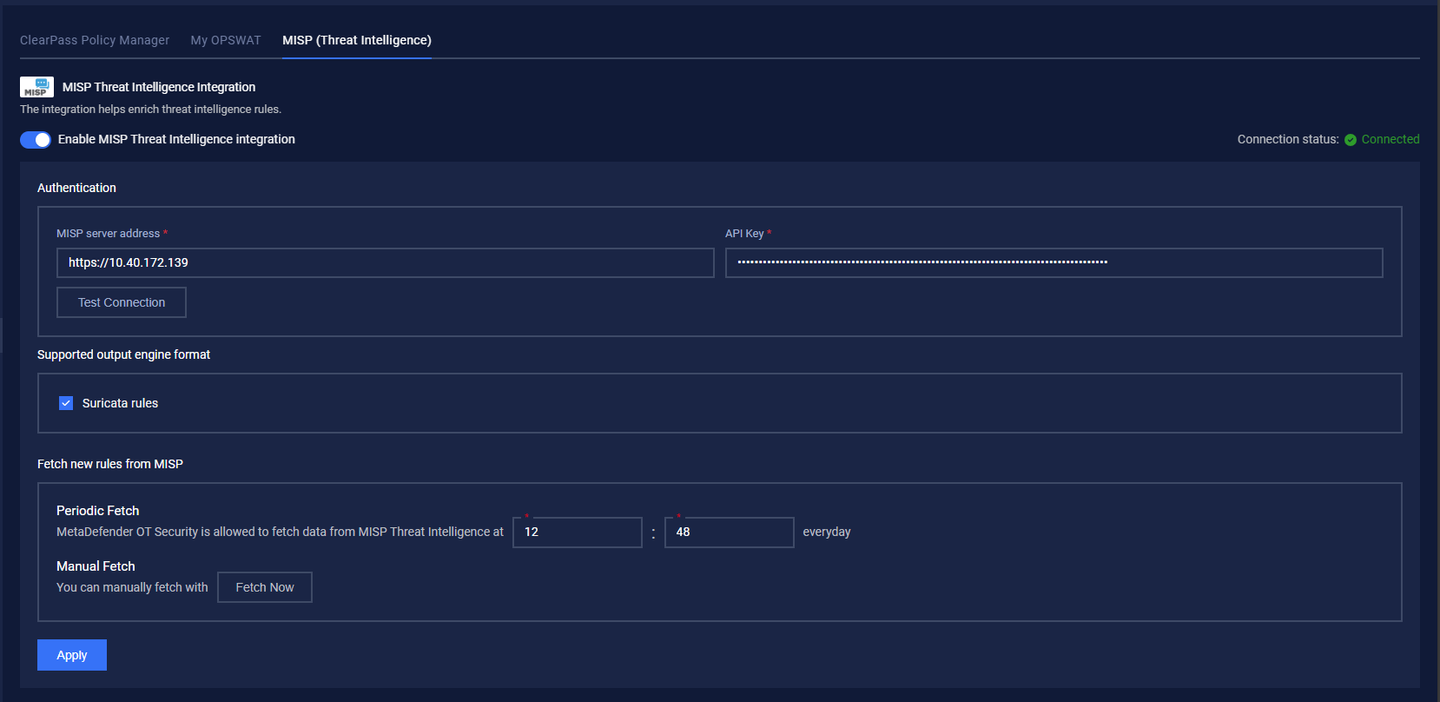Click the Supported output engine format heading

[124, 355]
